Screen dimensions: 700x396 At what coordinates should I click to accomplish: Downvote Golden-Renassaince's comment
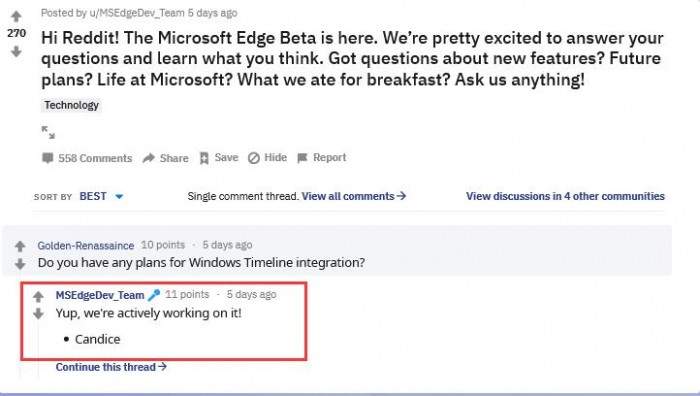click(20, 264)
